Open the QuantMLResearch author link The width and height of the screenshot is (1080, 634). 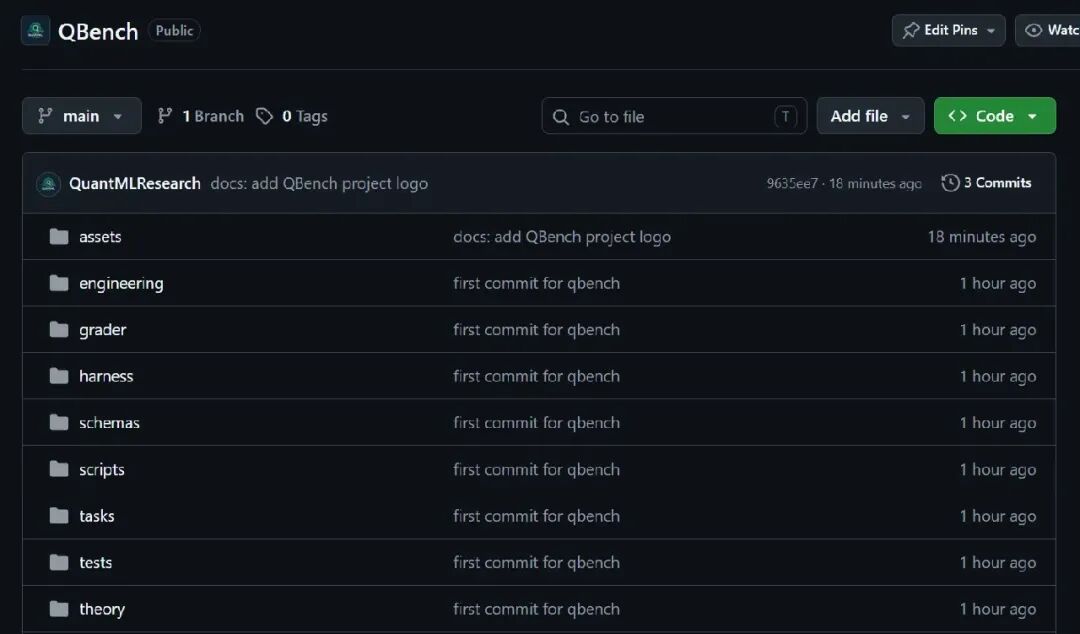point(135,183)
